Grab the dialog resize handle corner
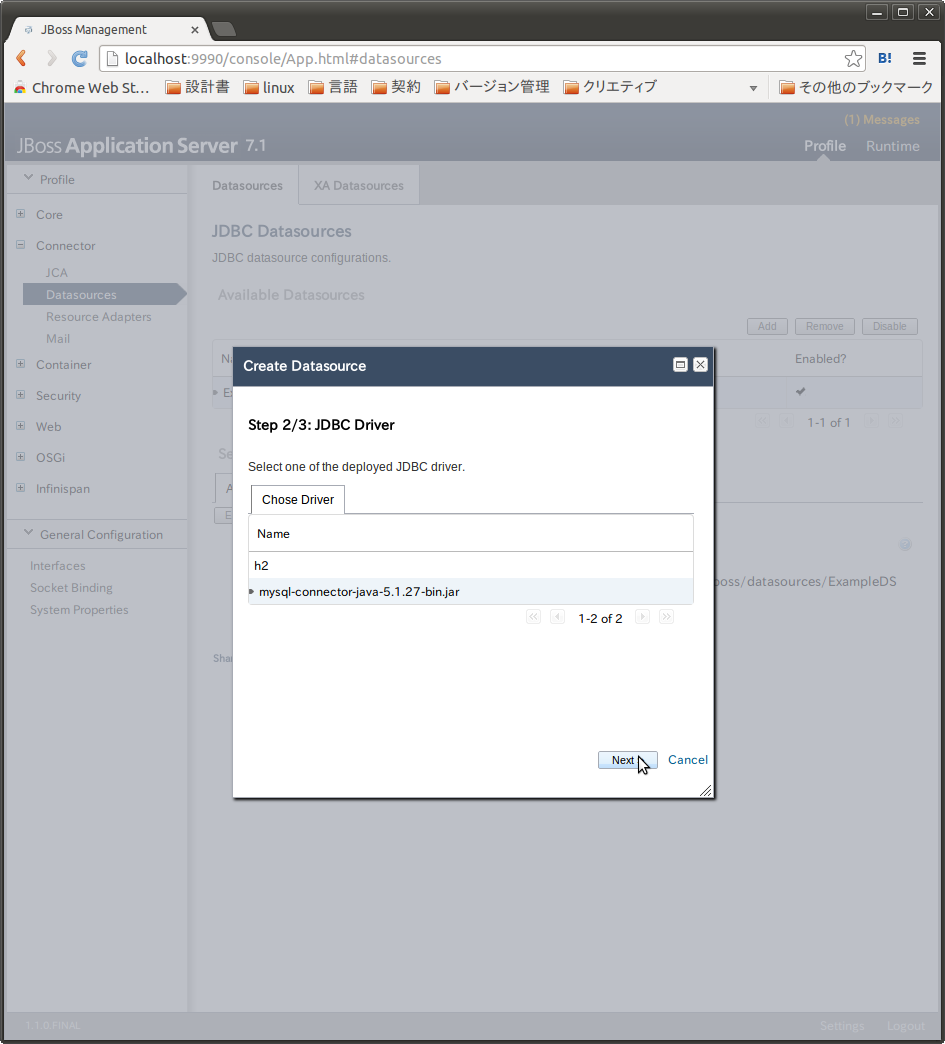The image size is (945, 1044). point(706,791)
